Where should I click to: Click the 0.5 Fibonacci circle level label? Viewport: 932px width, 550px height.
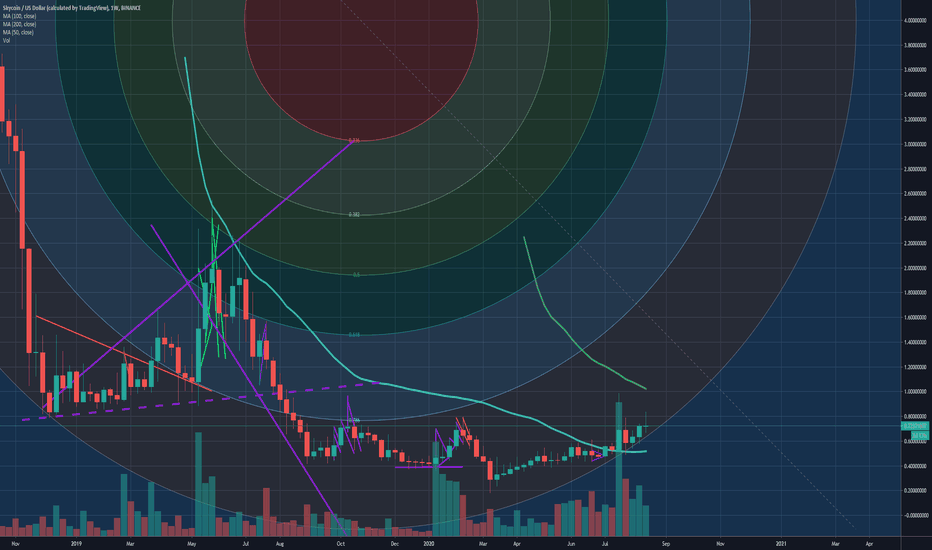coord(356,275)
